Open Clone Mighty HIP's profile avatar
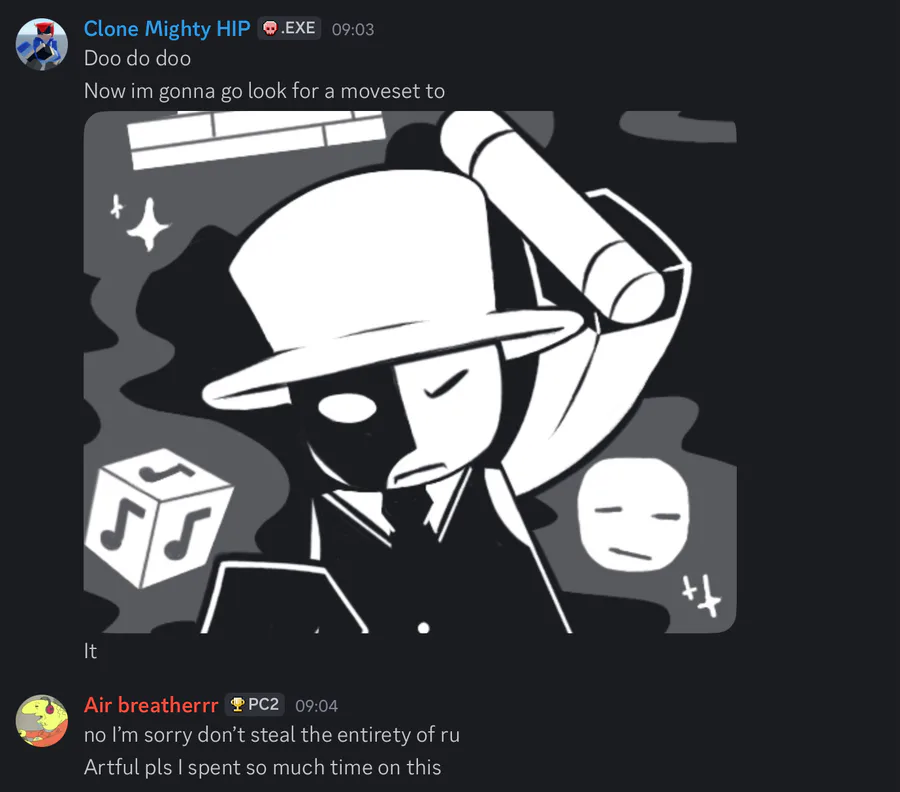Viewport: 900px width, 792px height. click(42, 44)
